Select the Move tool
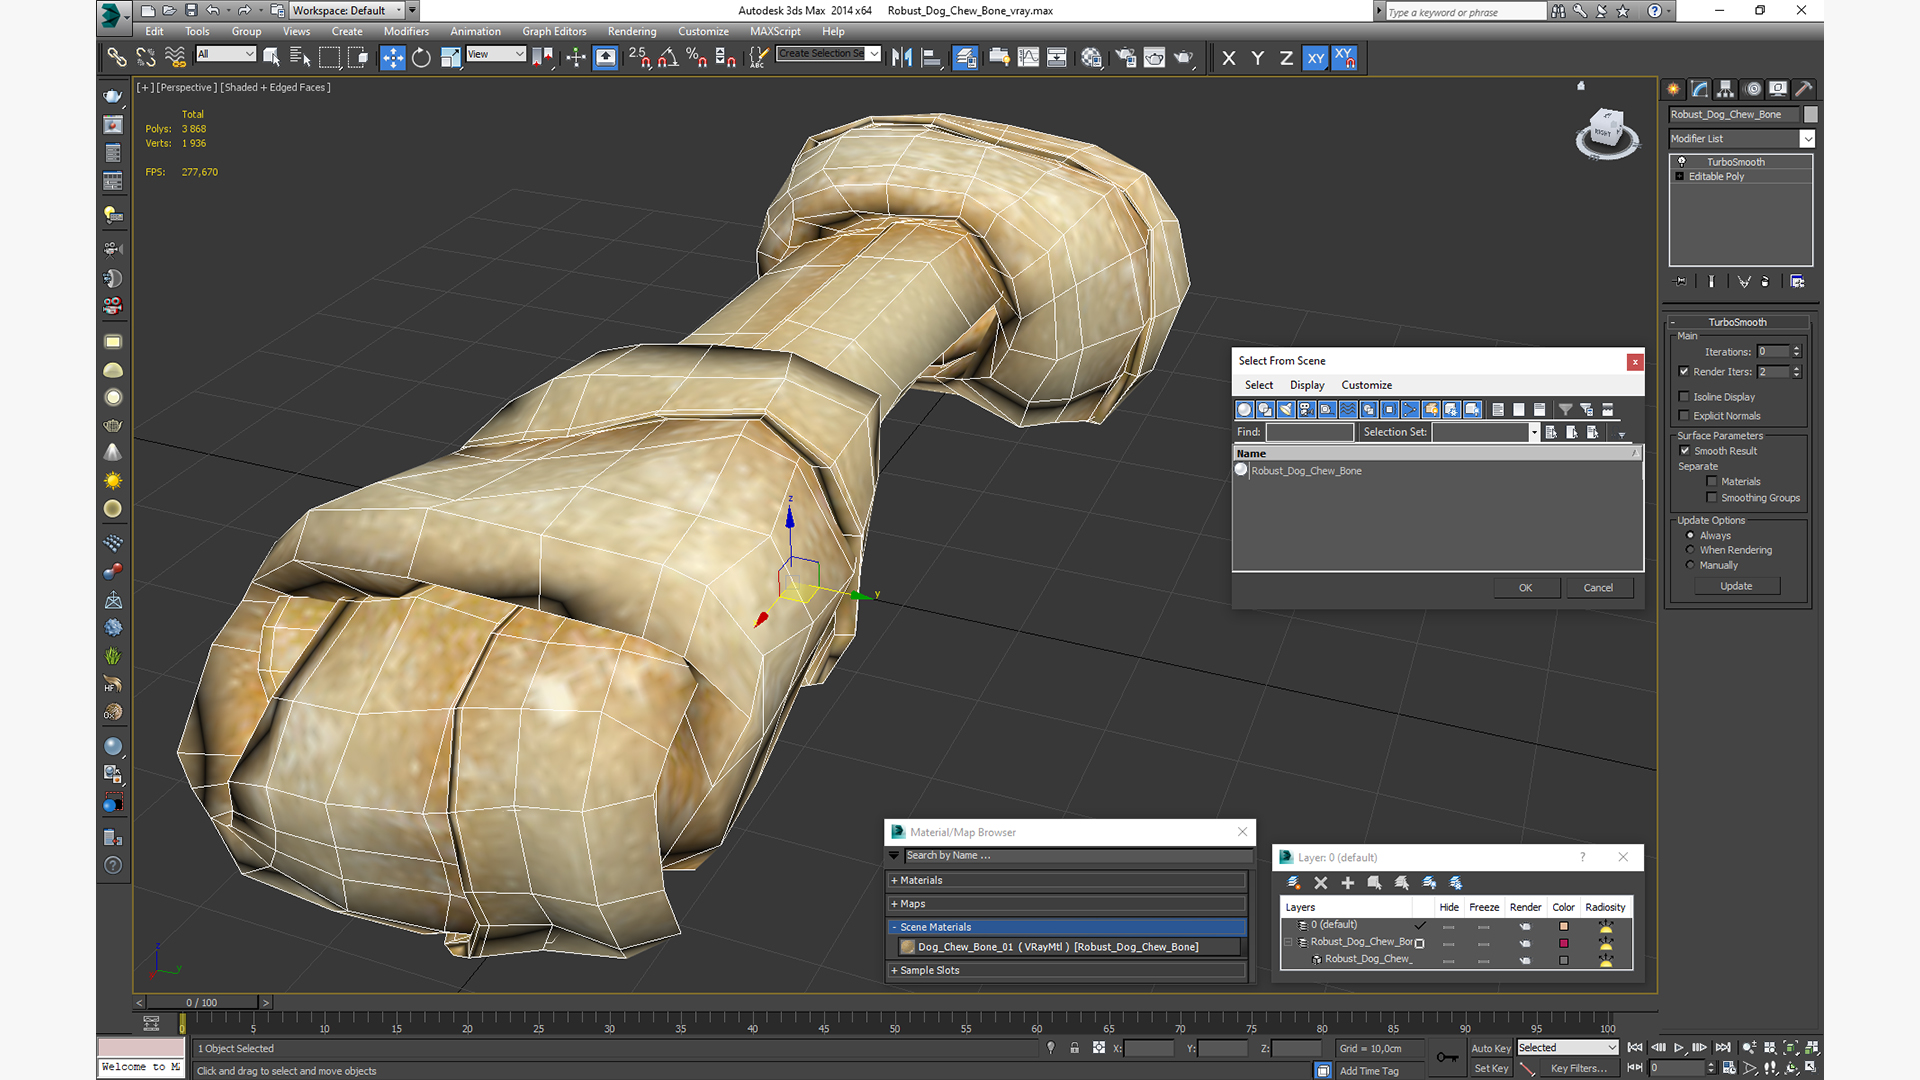The height and width of the screenshot is (1080, 1920). click(x=392, y=58)
